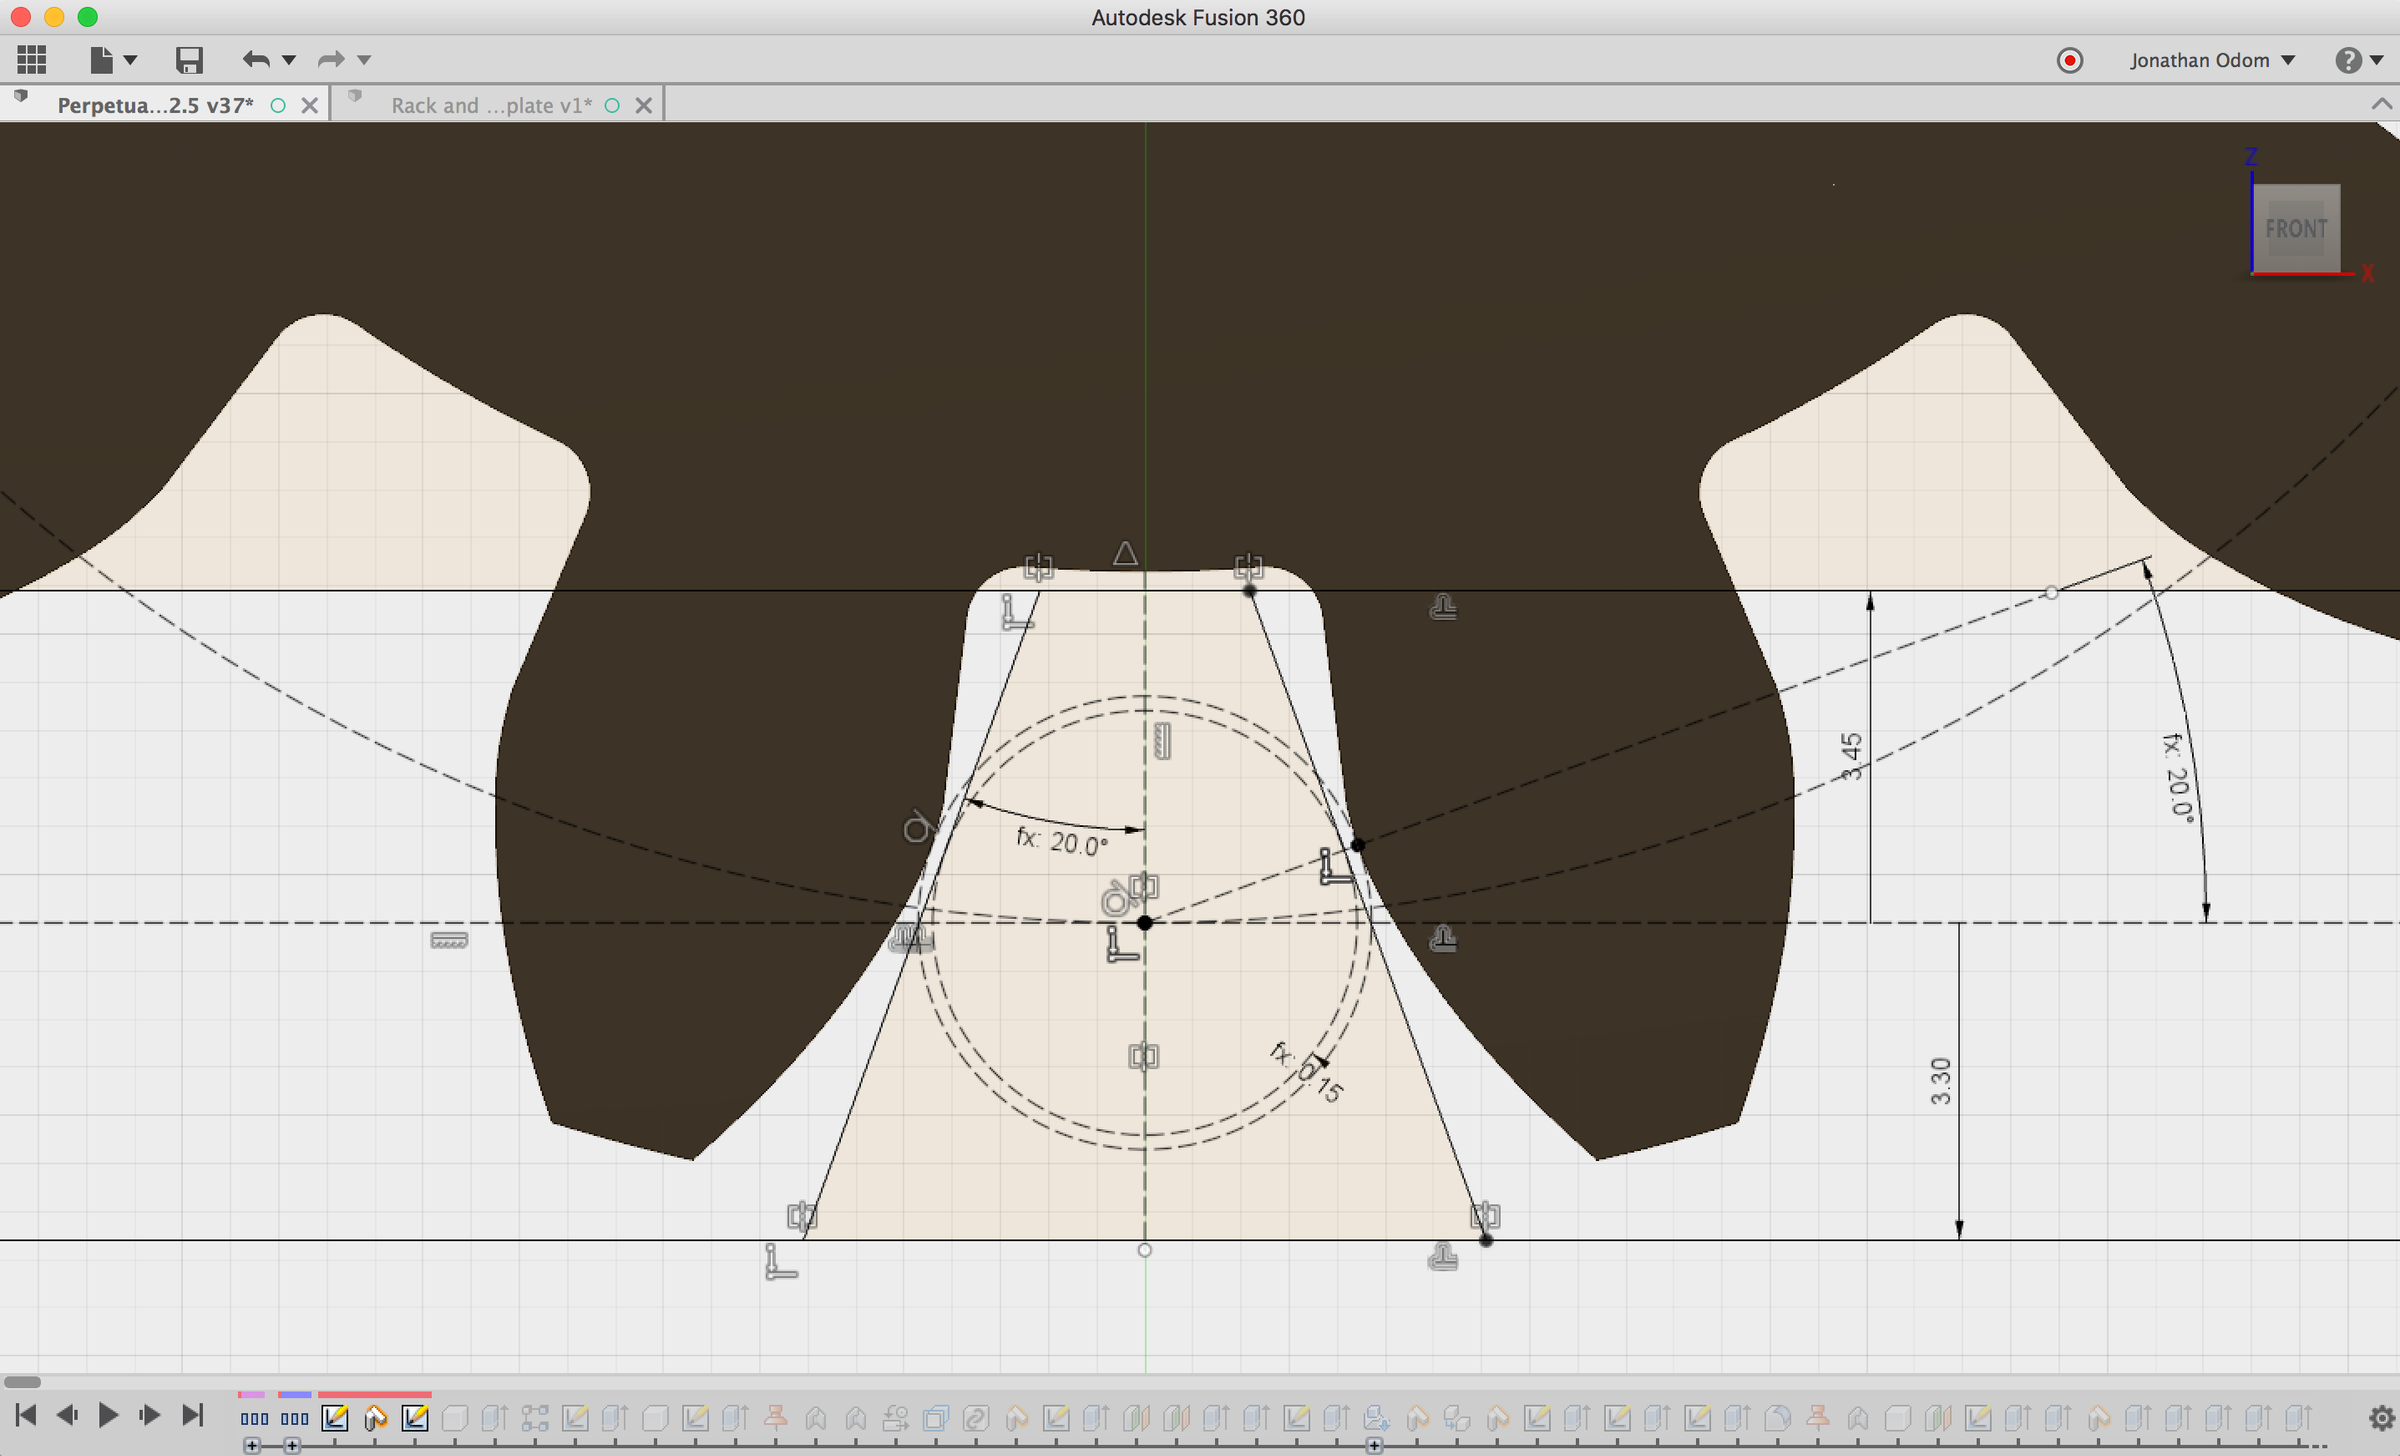This screenshot has height=1456, width=2400.
Task: Open the File menu dropdown arrow
Action: pyautogui.click(x=130, y=60)
